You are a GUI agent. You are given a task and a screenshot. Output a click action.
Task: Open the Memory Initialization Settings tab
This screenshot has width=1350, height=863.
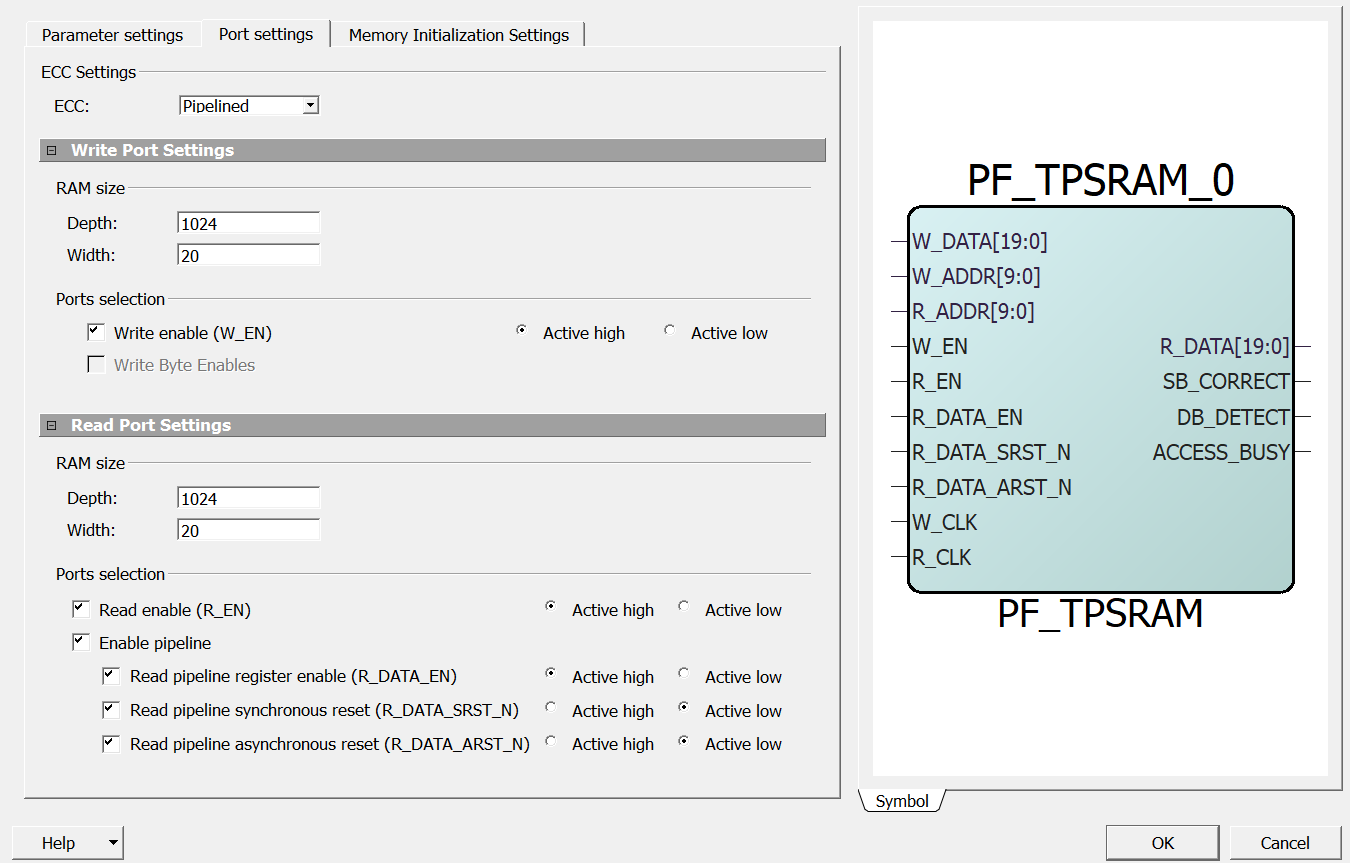pos(458,35)
